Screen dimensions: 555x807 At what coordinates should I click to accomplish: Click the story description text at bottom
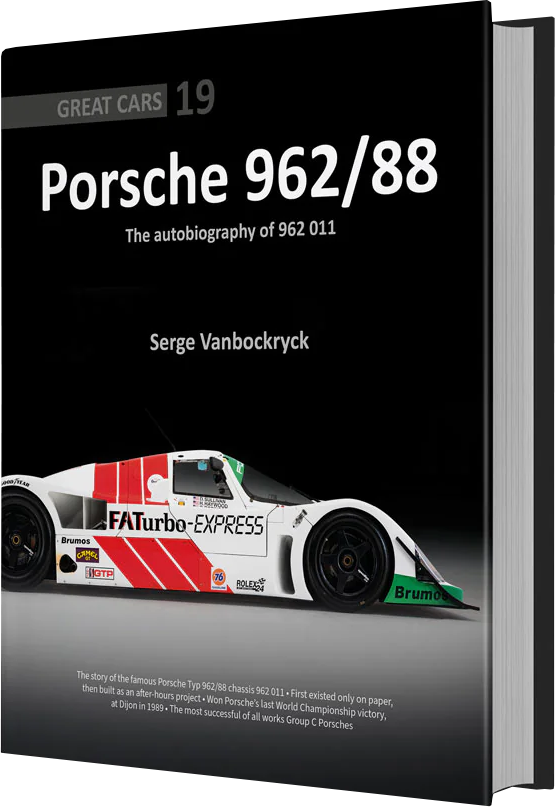(x=236, y=699)
